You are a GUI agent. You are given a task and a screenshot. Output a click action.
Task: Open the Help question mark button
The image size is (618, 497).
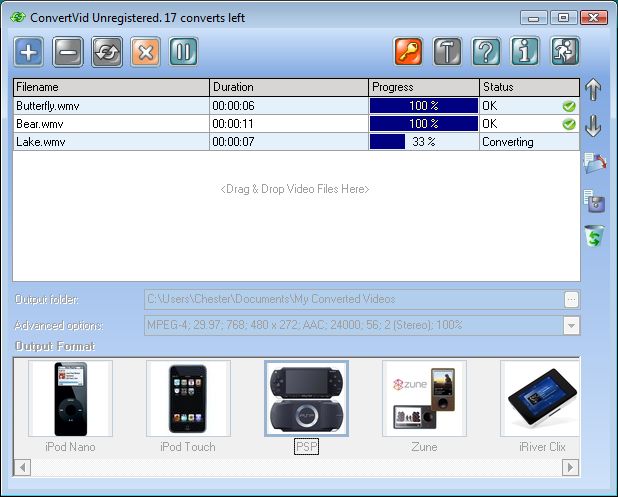click(486, 51)
